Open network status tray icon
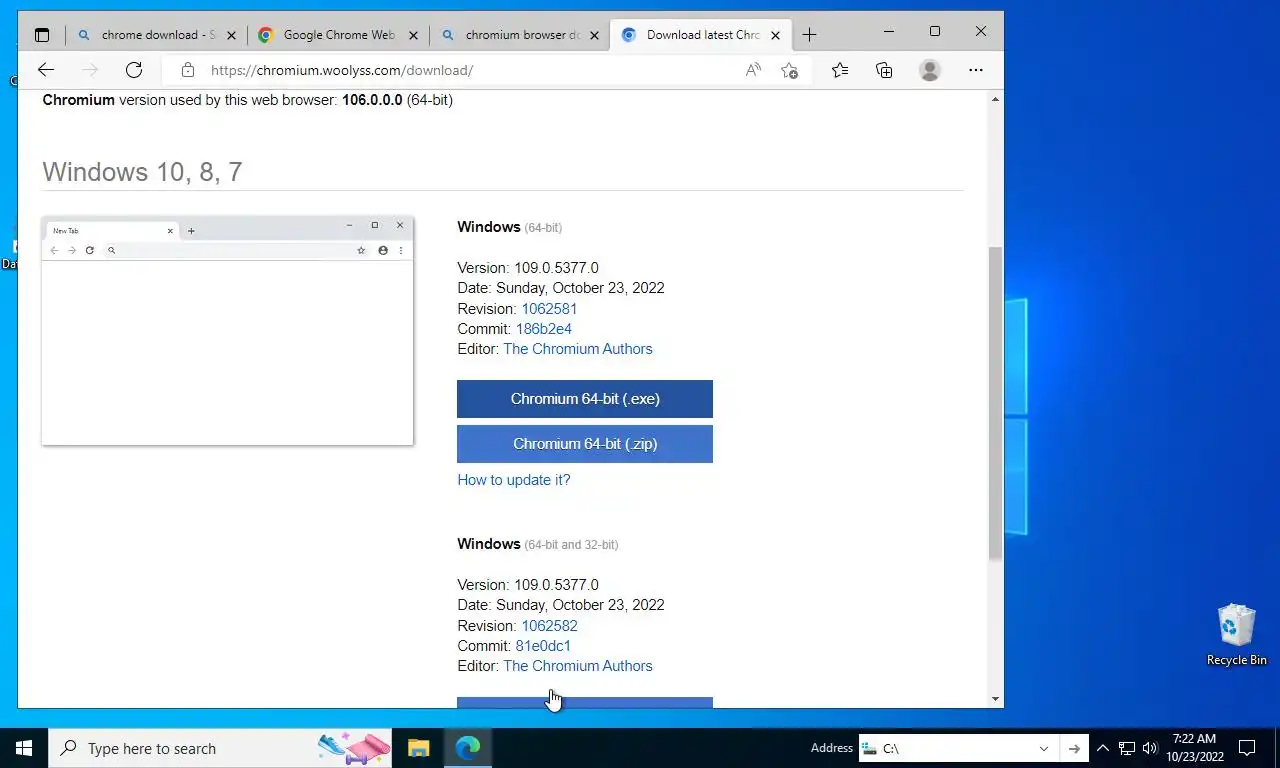Image resolution: width=1280 pixels, height=768 pixels. [1127, 748]
